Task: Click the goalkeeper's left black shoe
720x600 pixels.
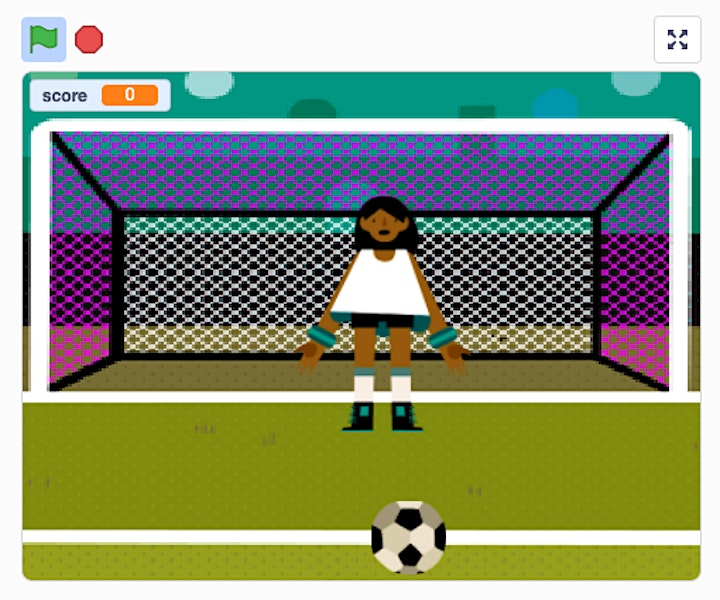Action: [359, 417]
